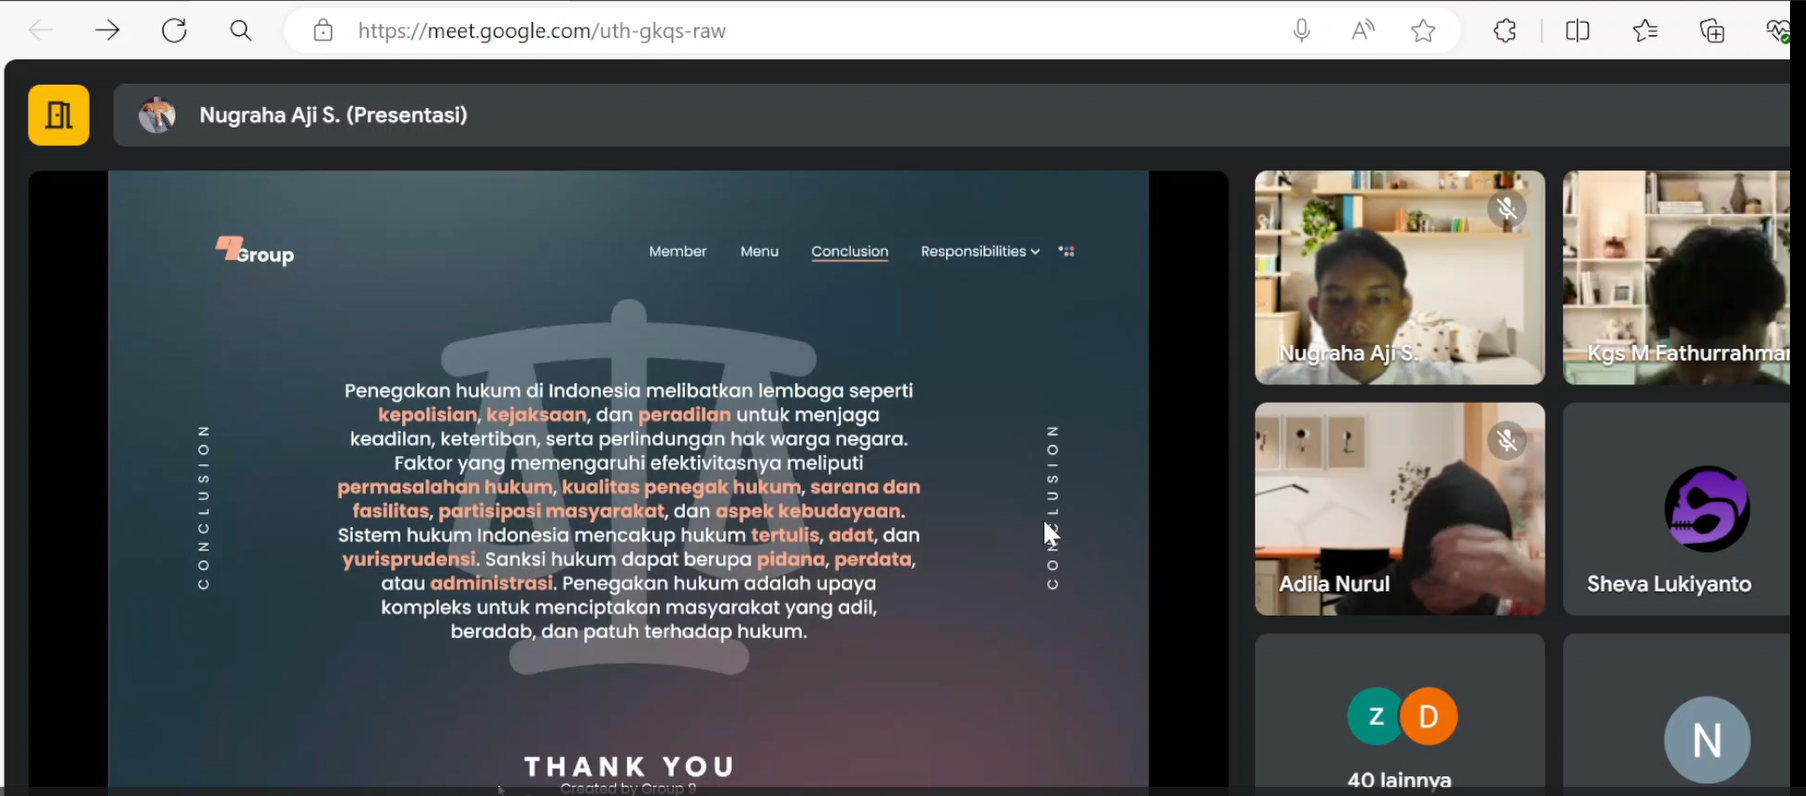Open the Collections icon

(1712, 31)
